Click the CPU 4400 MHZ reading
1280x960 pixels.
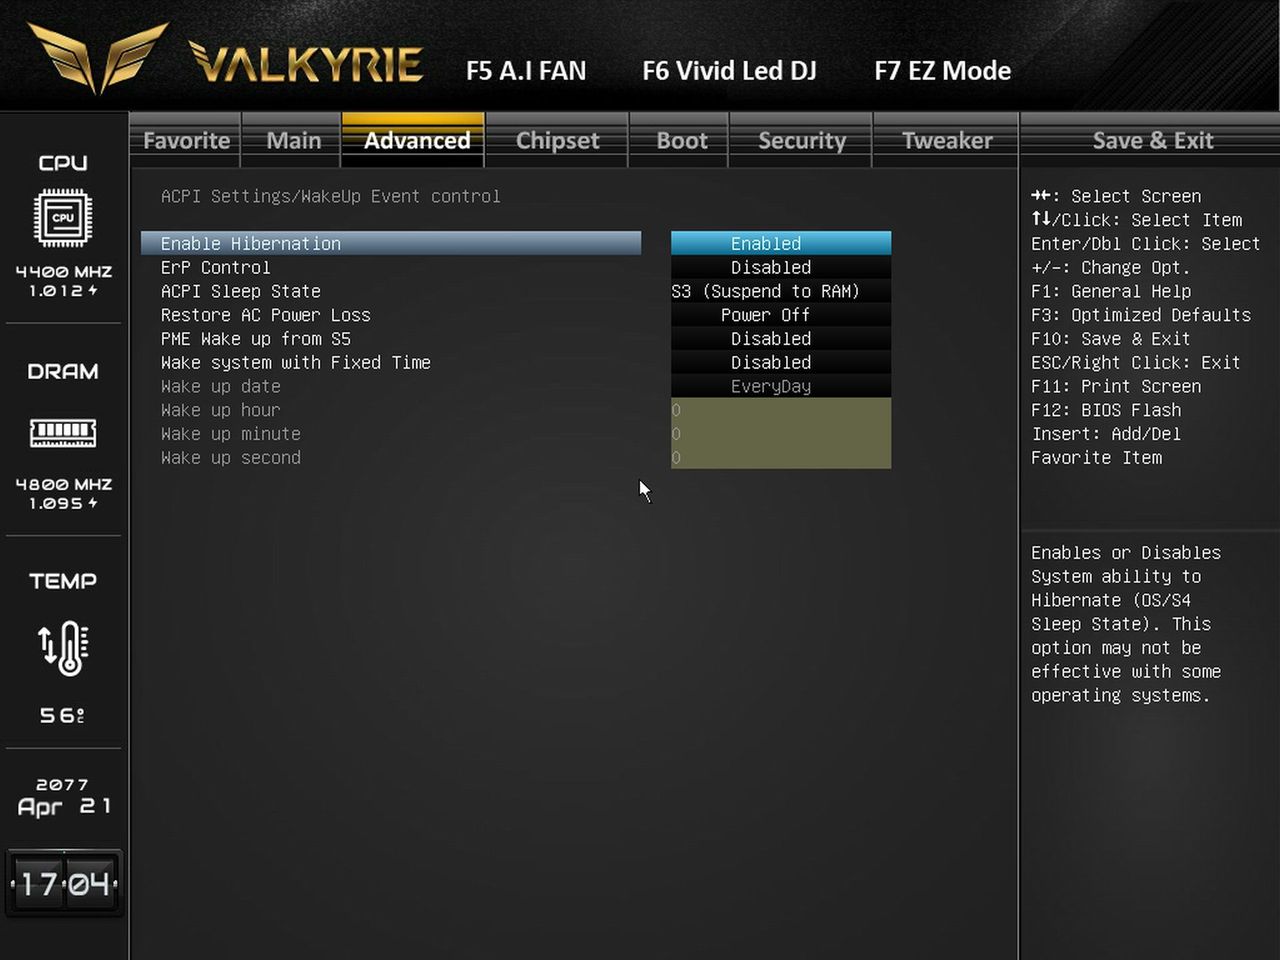pyautogui.click(x=63, y=272)
